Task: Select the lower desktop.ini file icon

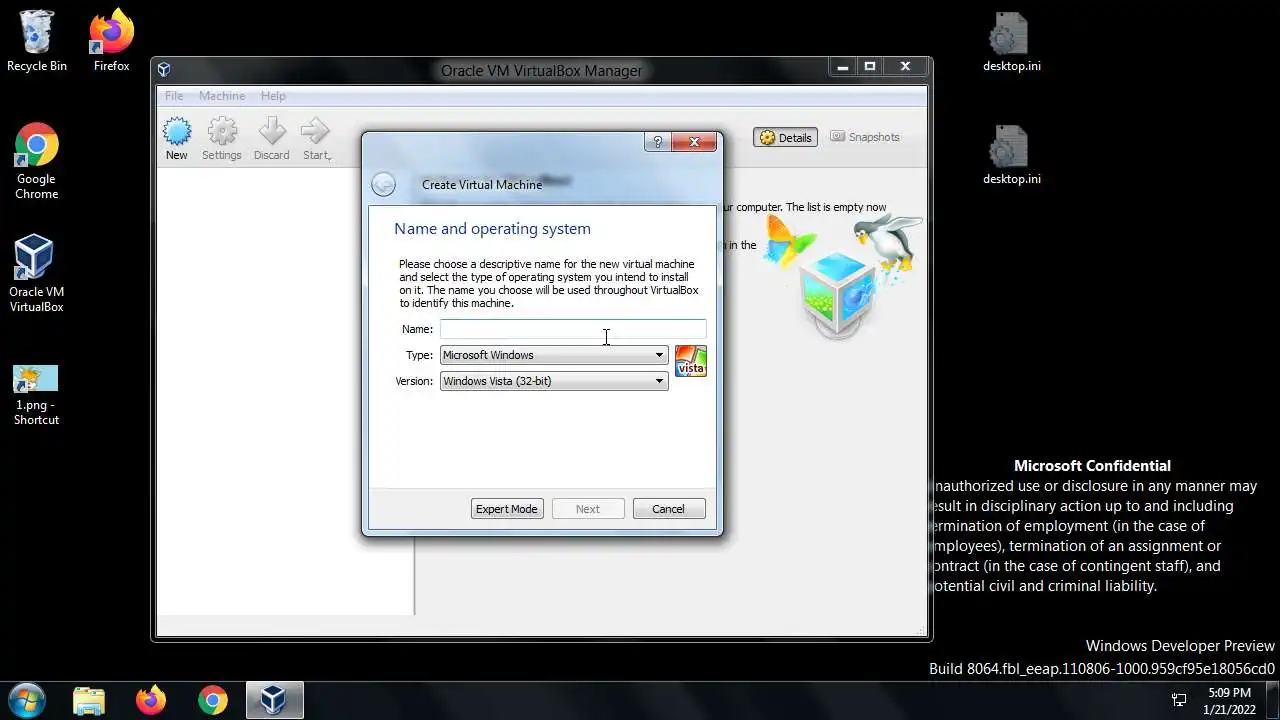Action: click(x=1011, y=155)
